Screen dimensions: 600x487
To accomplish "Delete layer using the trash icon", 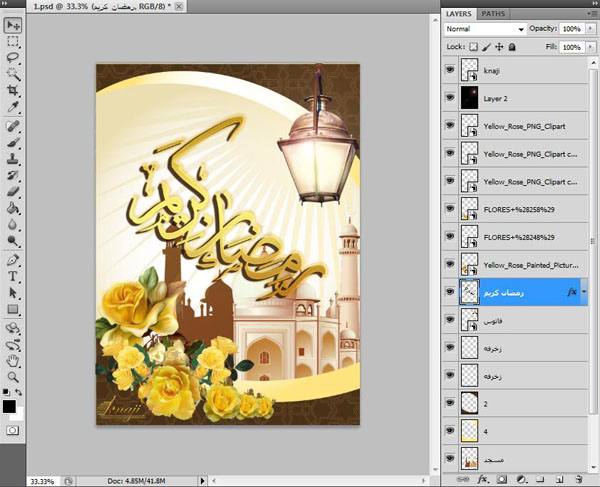I will [578, 480].
